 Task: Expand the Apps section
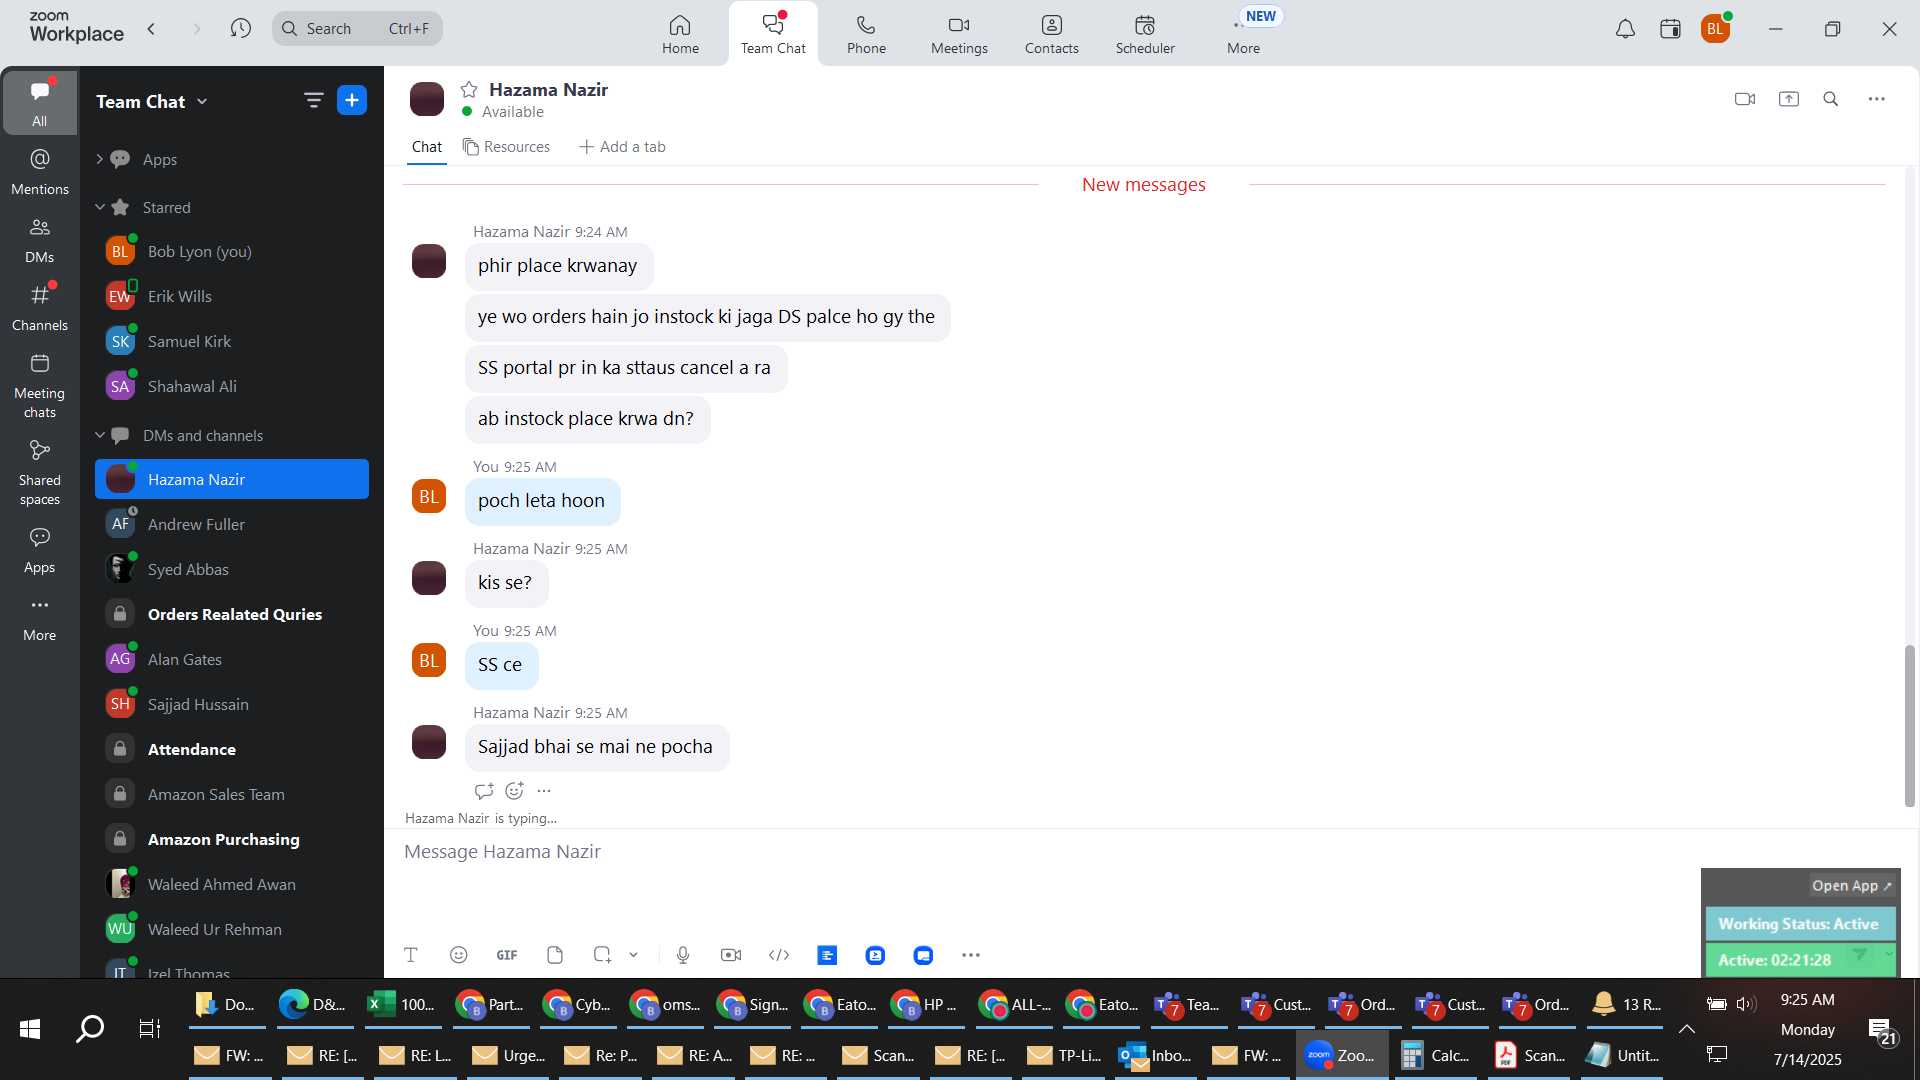[99, 159]
